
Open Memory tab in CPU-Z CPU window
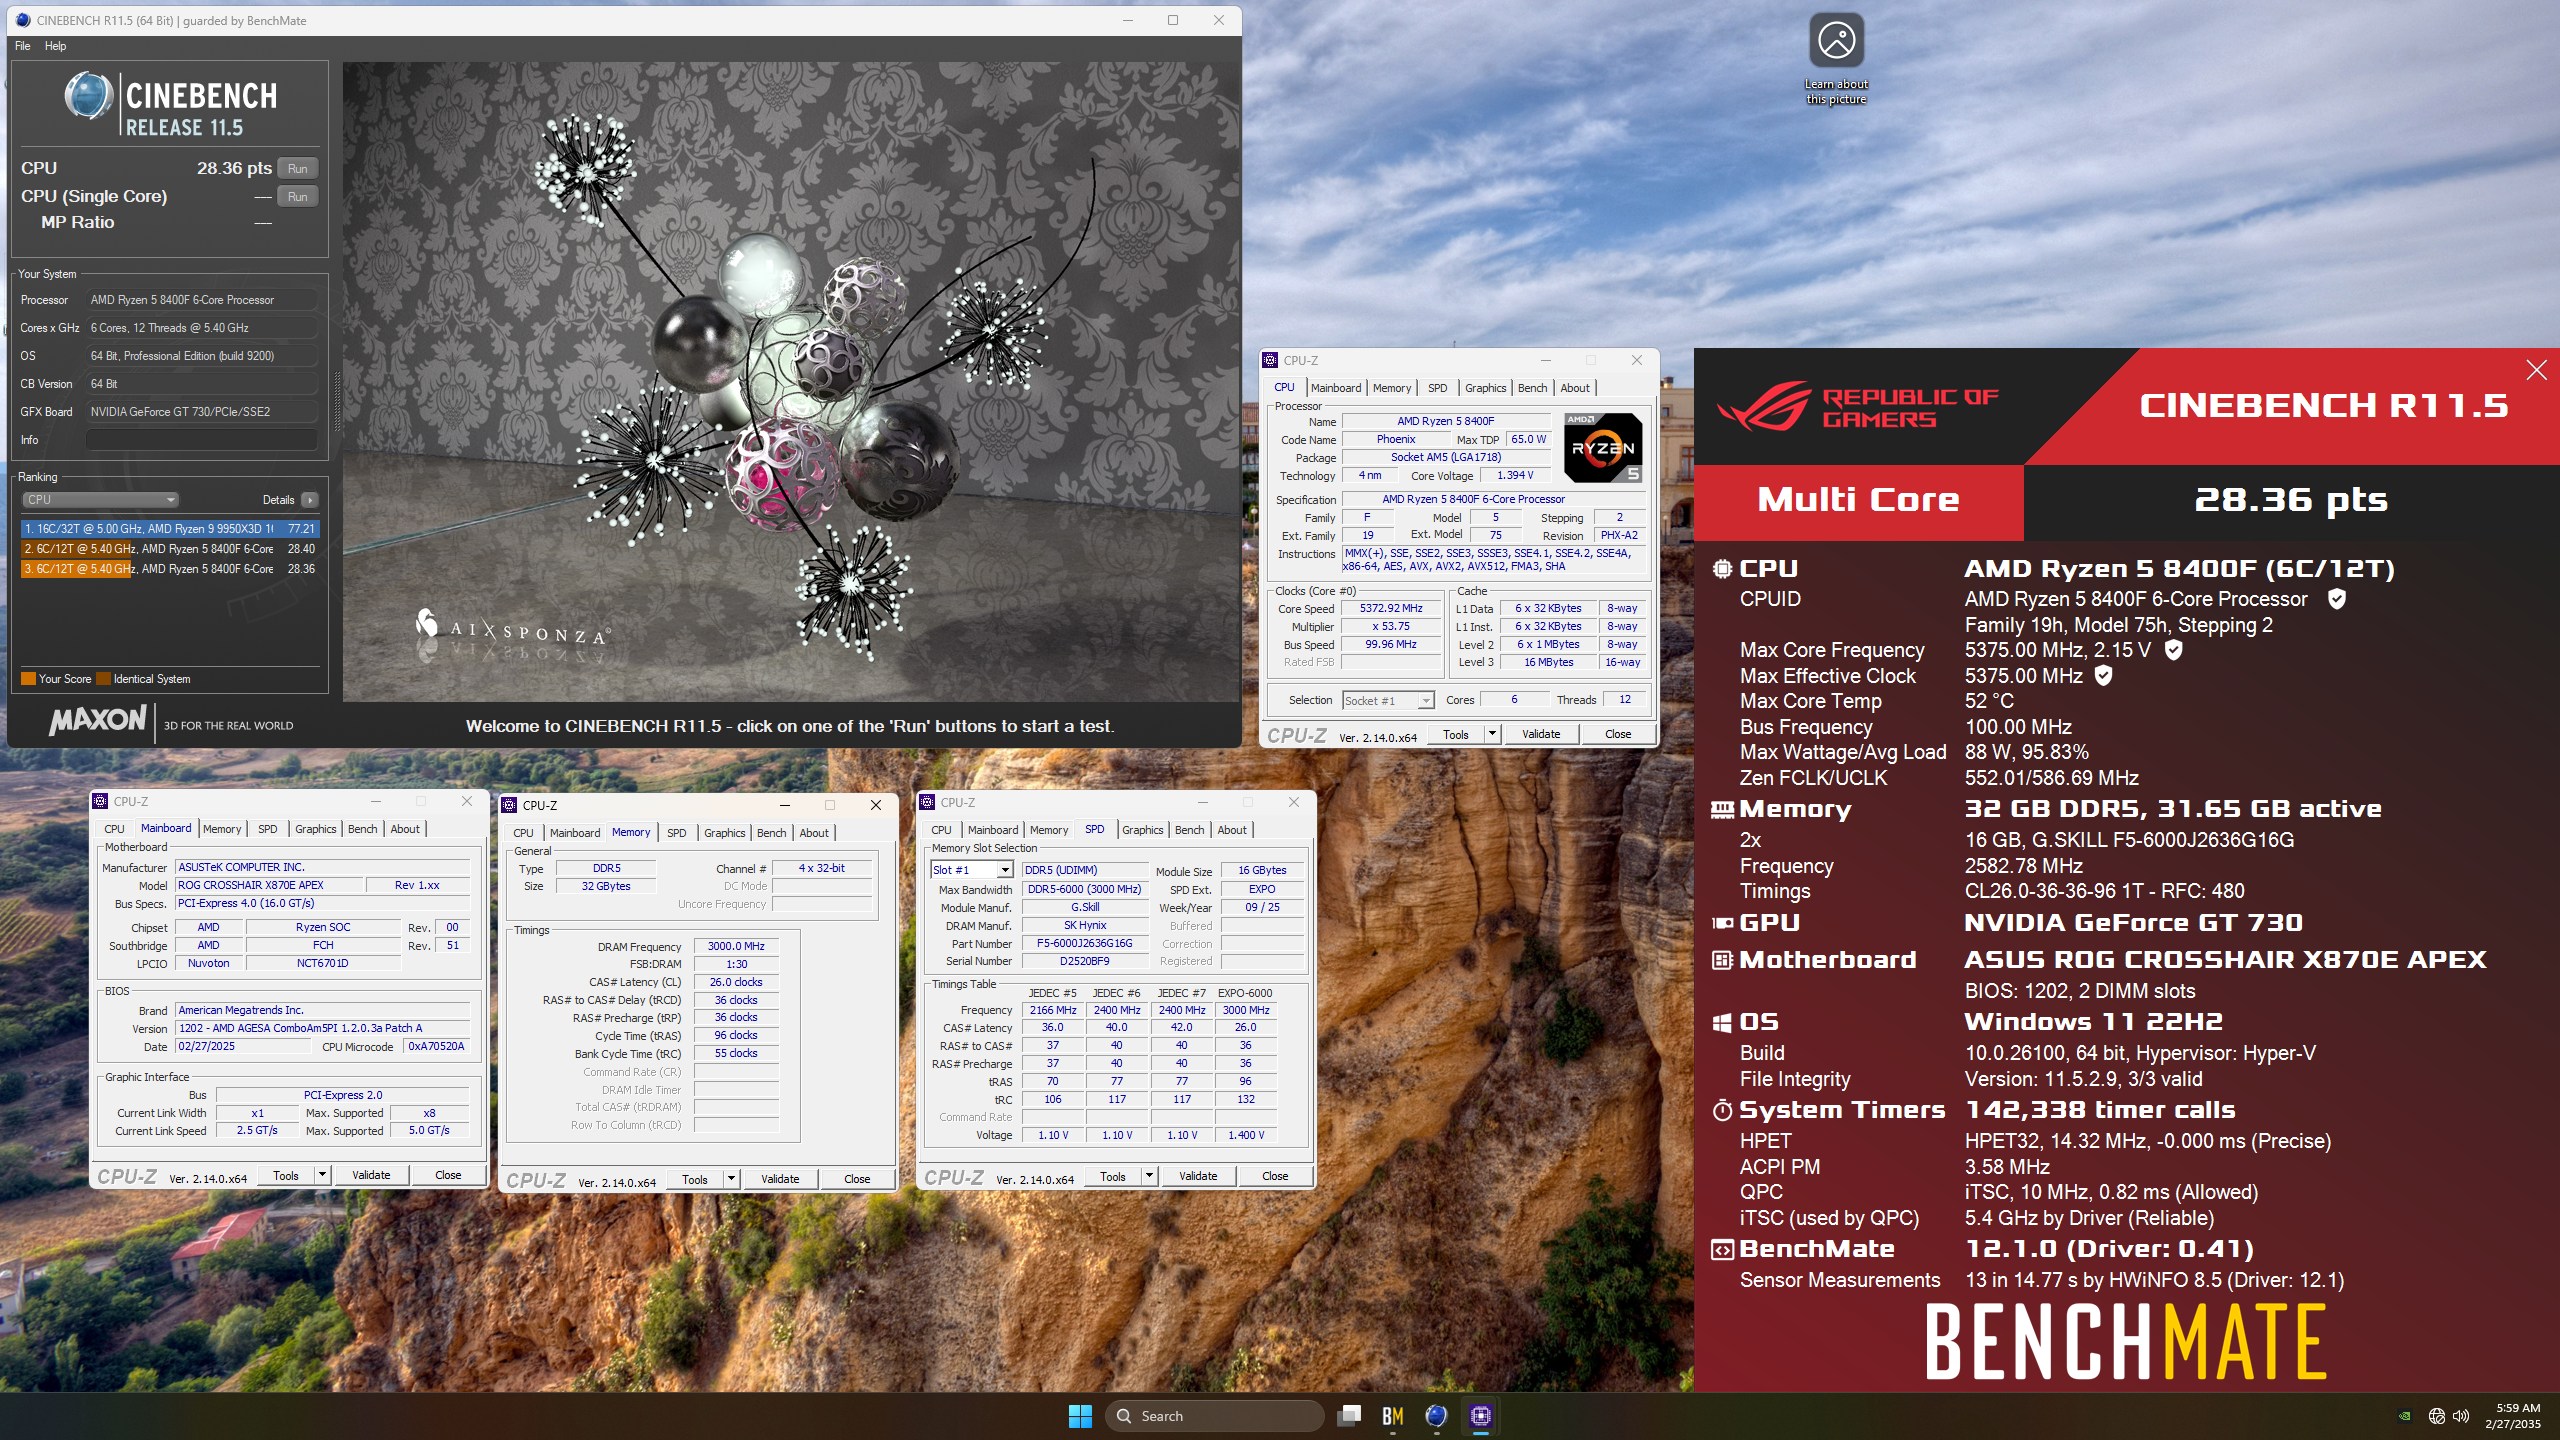click(x=1391, y=388)
